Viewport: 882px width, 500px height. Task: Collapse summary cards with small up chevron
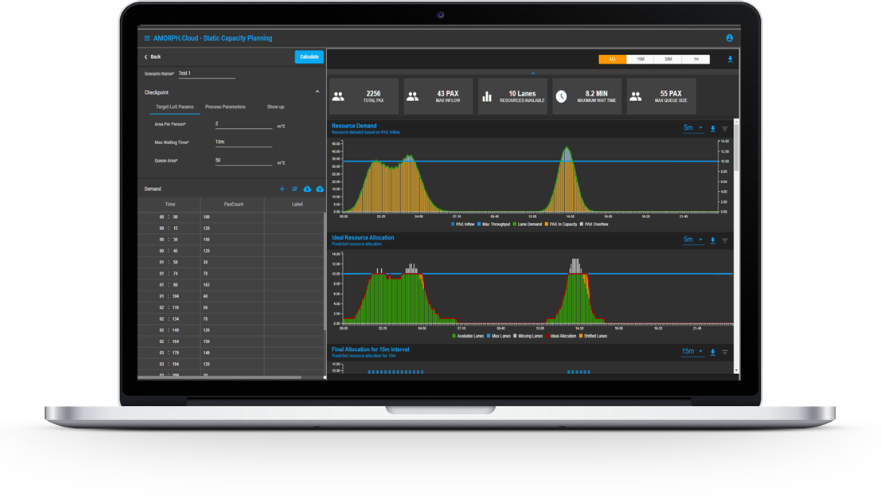coord(533,73)
